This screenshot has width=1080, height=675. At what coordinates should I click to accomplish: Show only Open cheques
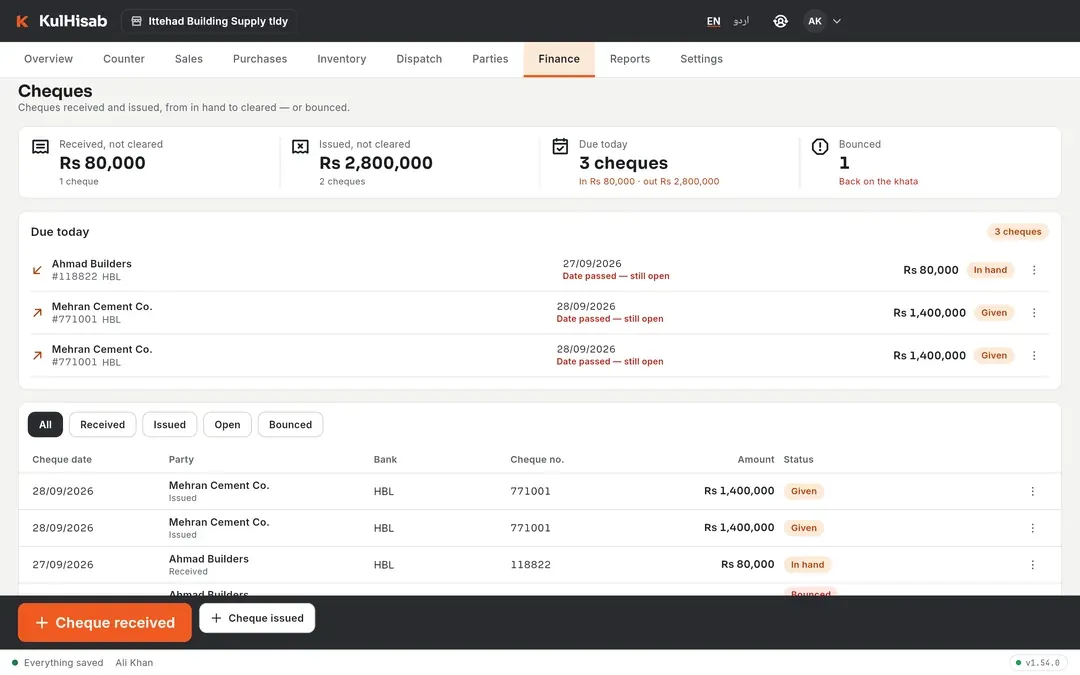click(x=227, y=424)
